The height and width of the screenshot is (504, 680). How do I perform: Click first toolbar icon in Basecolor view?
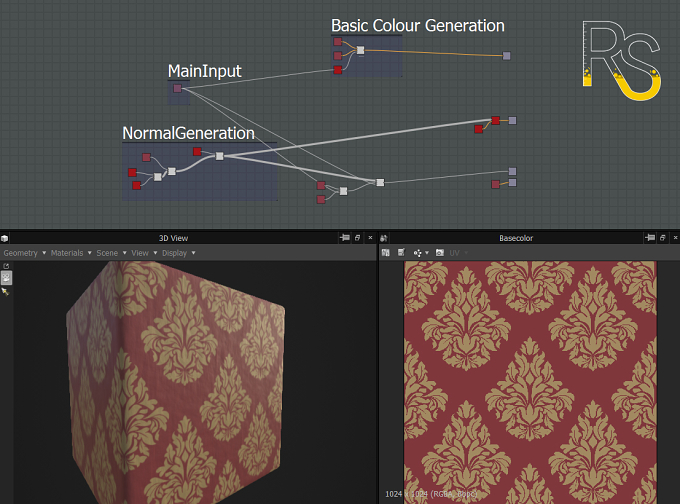(386, 253)
